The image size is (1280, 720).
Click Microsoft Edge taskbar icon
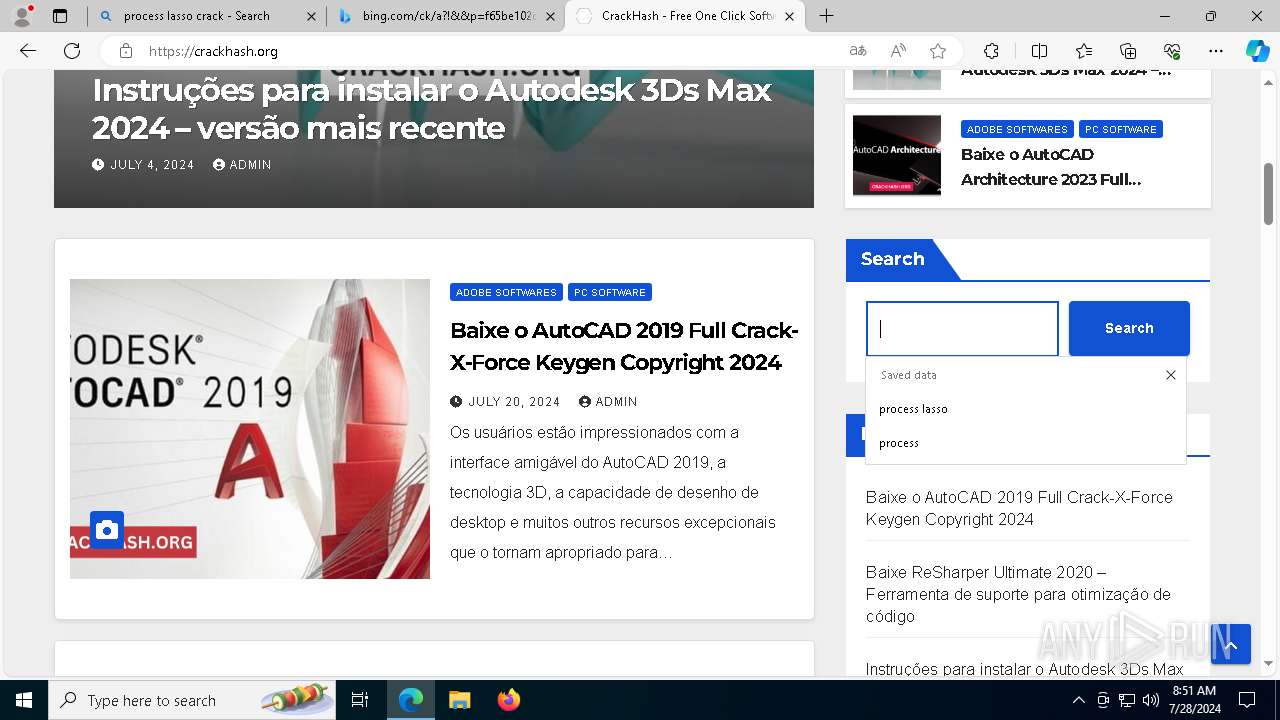click(411, 700)
